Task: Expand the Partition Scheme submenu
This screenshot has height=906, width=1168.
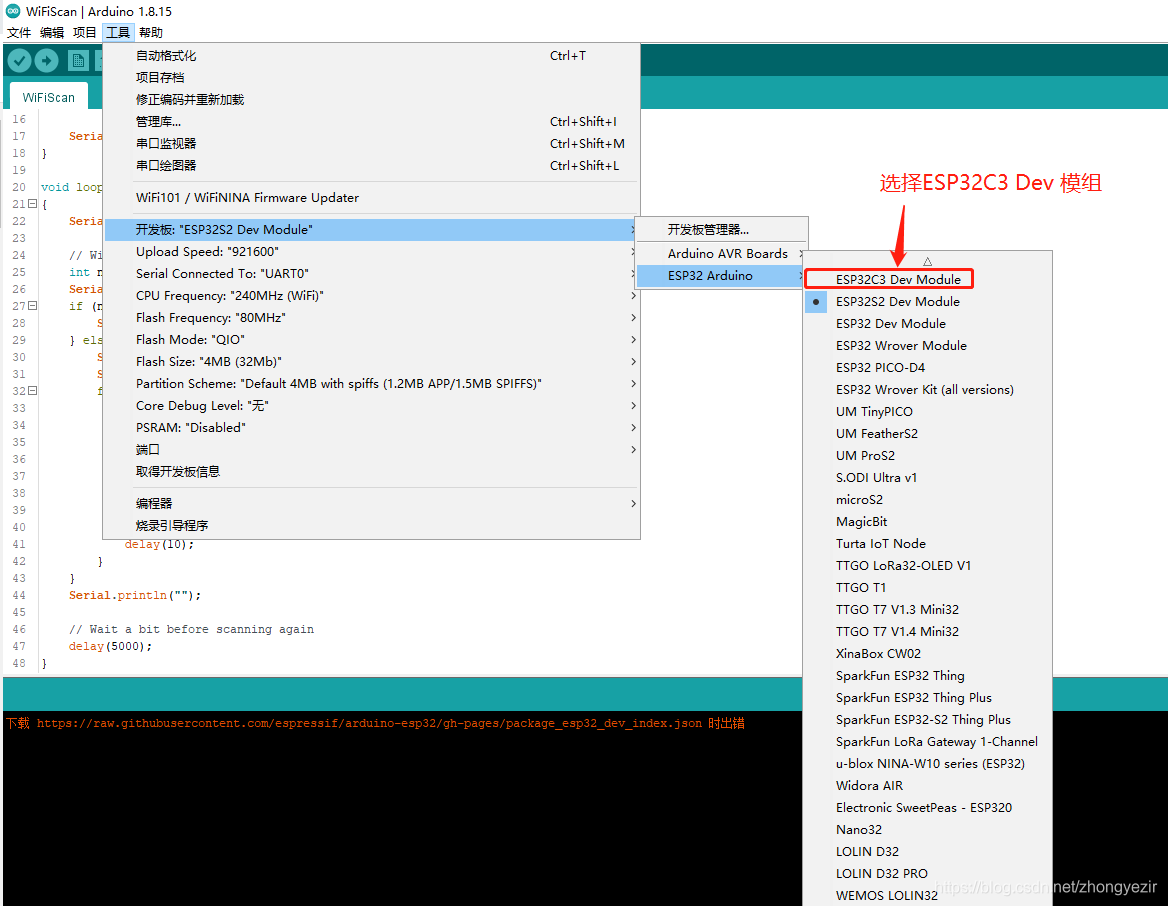Action: pyautogui.click(x=372, y=384)
